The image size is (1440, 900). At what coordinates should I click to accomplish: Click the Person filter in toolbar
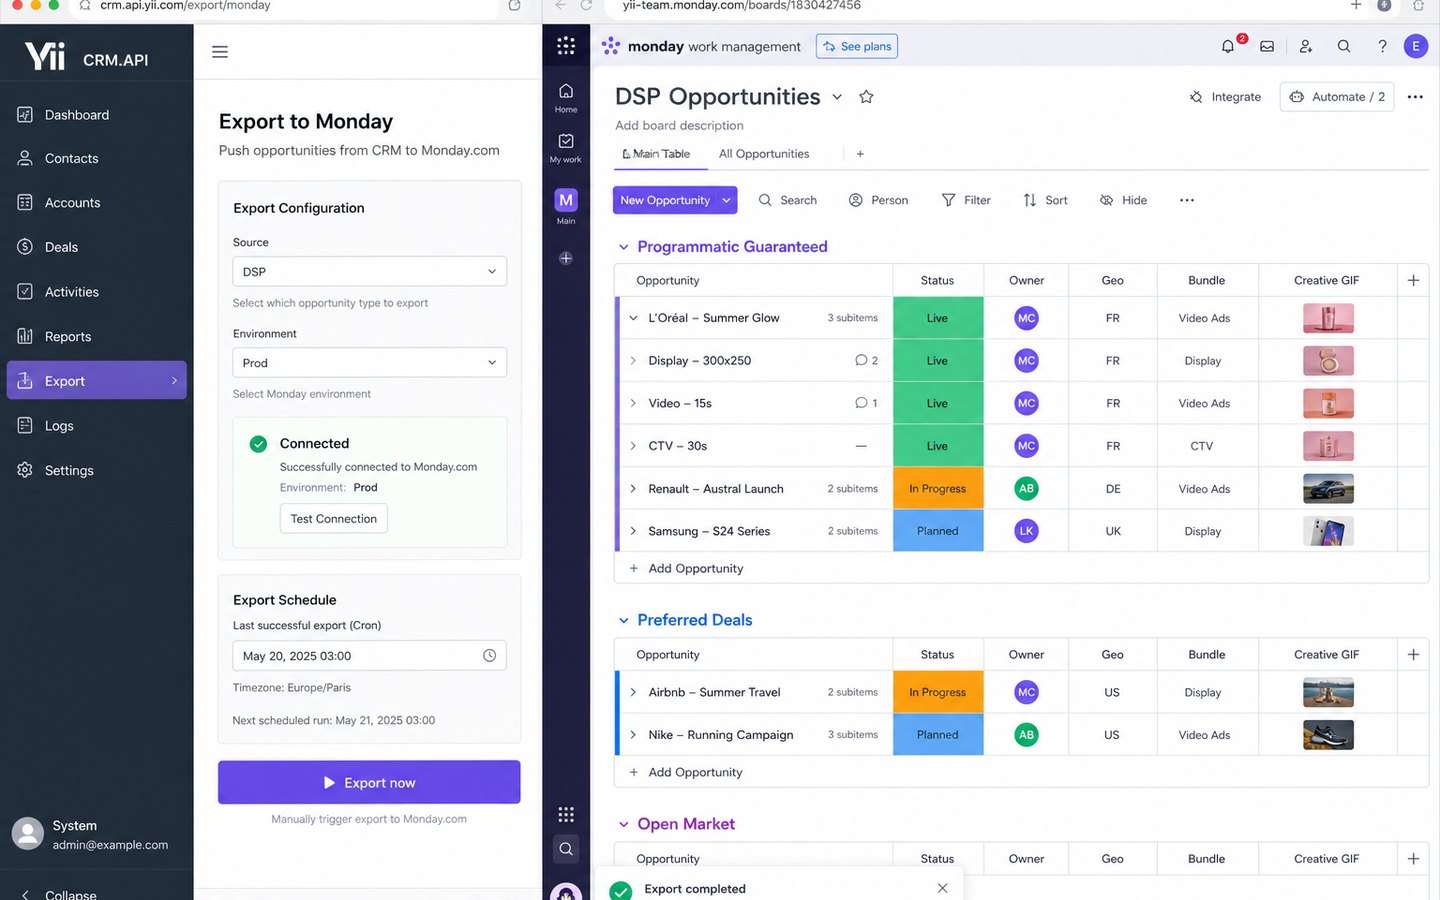(x=879, y=200)
